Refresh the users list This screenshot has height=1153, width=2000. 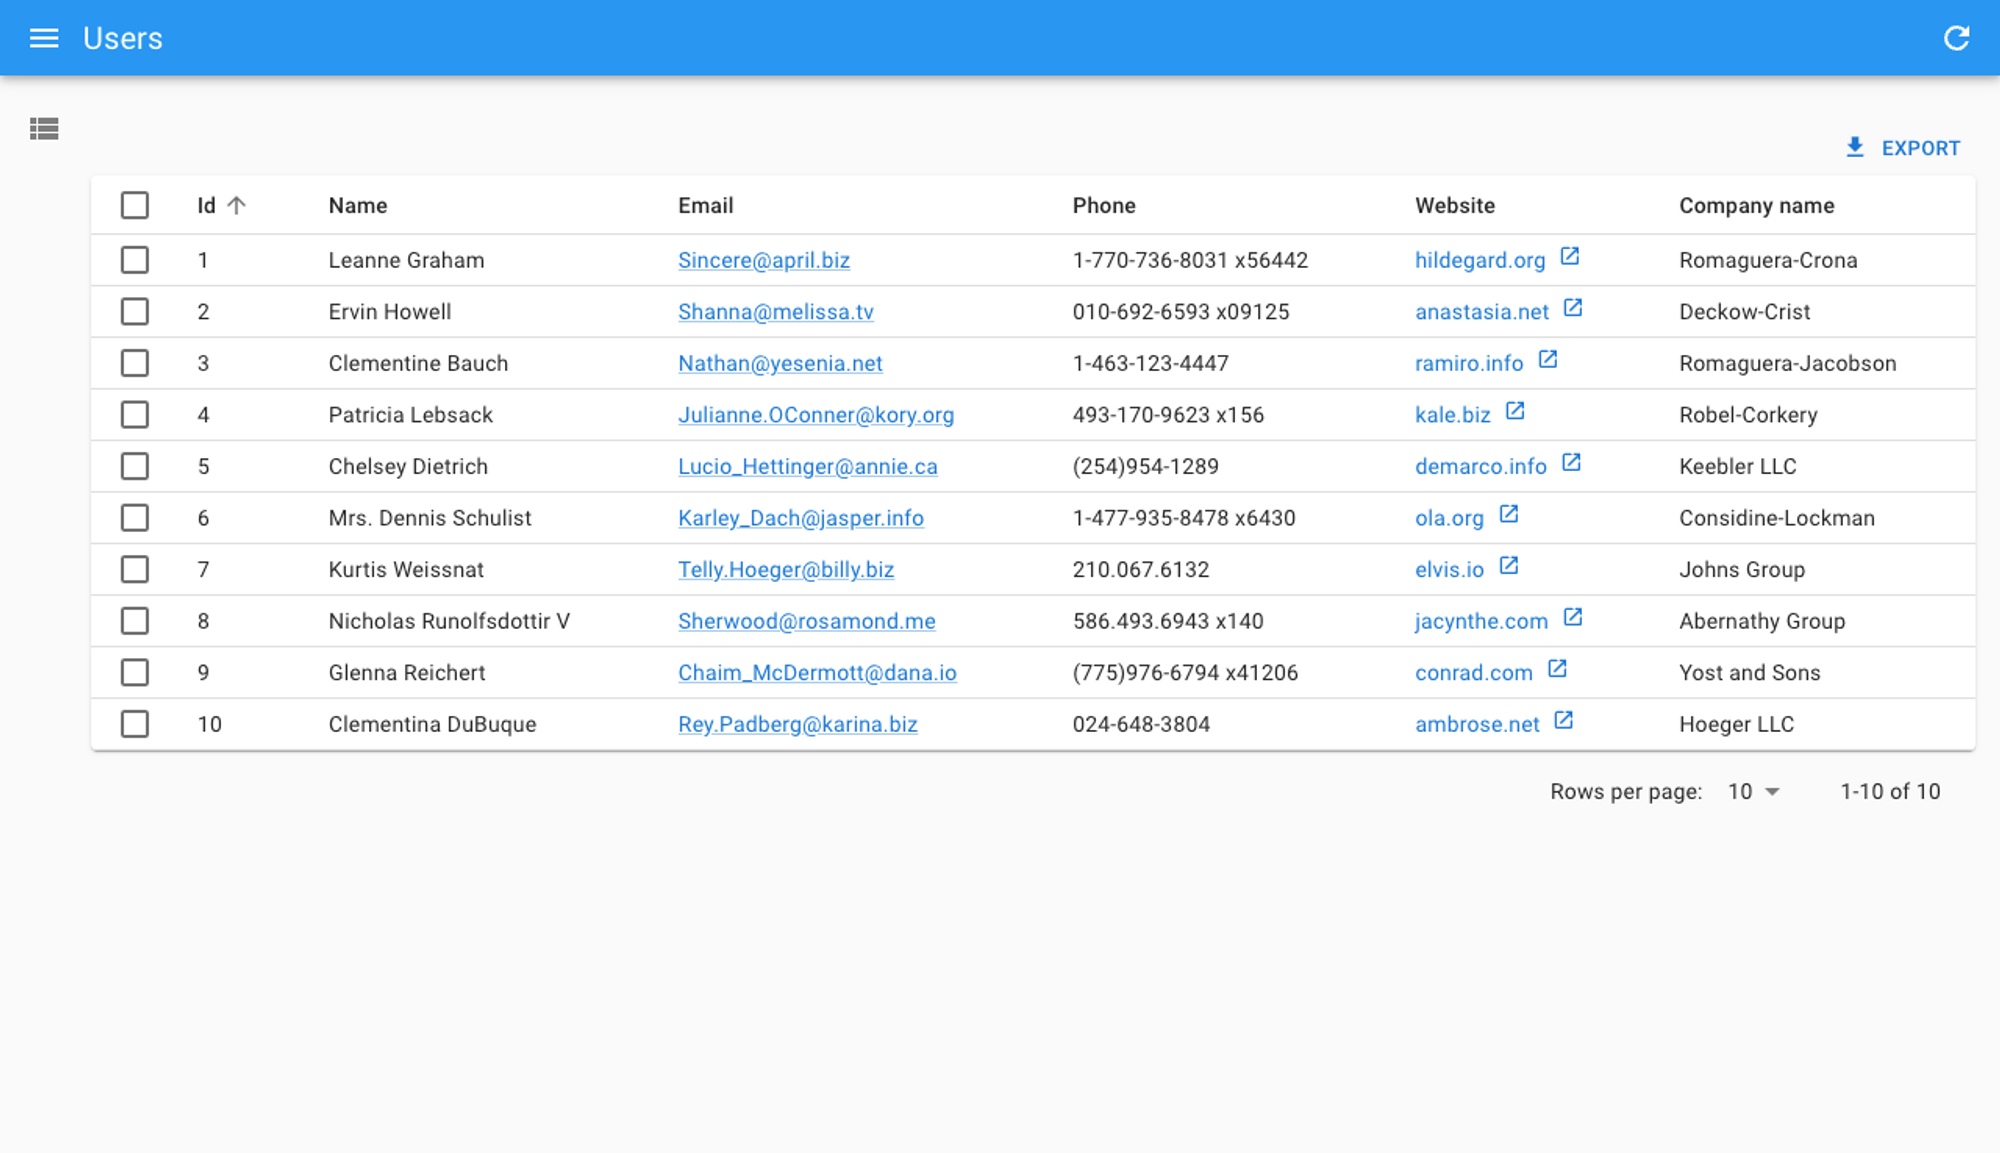point(1956,38)
